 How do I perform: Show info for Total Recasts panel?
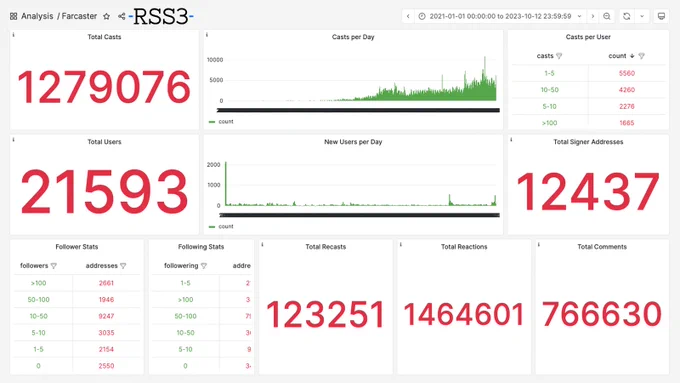coord(262,245)
